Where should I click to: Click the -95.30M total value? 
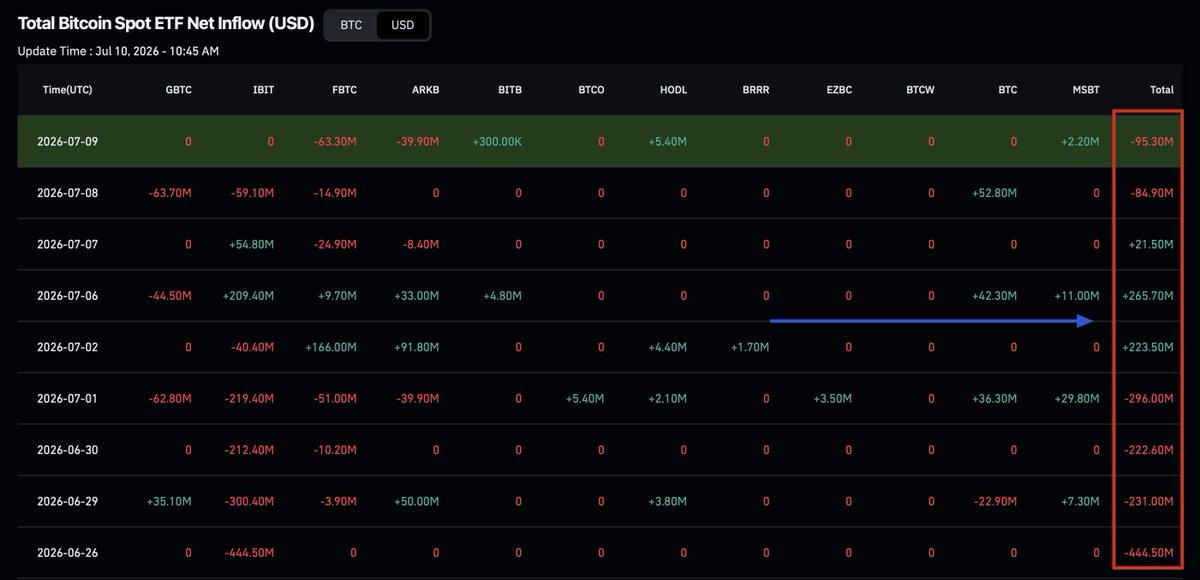1152,142
